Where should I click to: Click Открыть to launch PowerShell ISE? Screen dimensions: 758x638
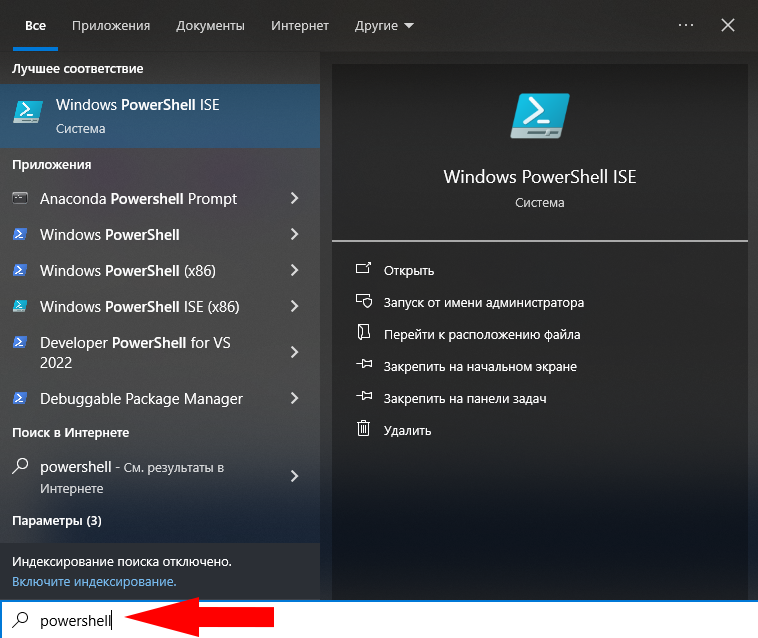[x=409, y=270]
